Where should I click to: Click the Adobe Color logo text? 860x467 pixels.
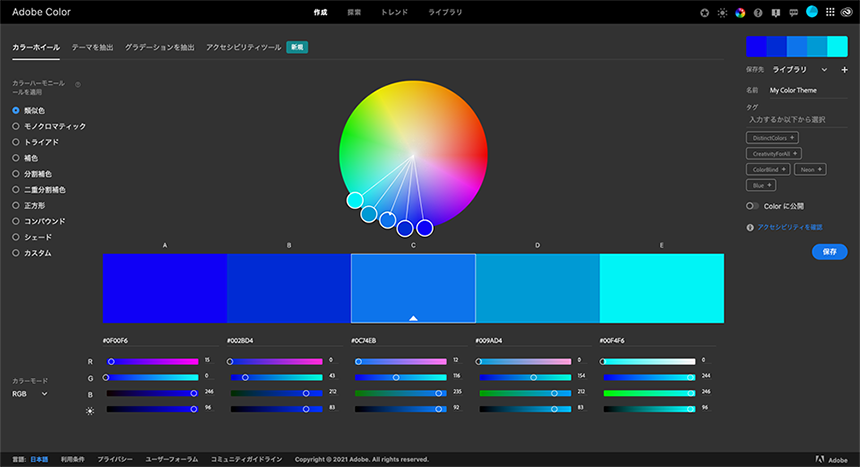(41, 12)
